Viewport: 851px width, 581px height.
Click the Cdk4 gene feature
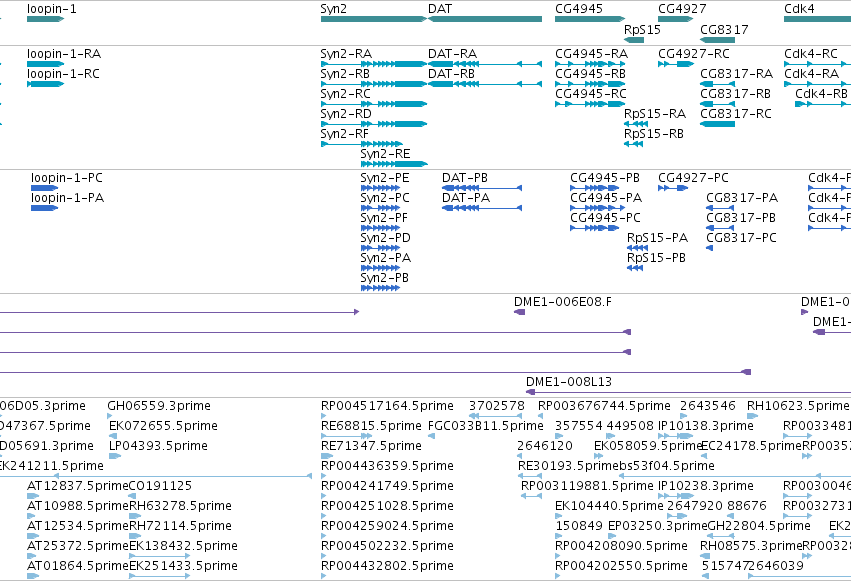tap(817, 20)
